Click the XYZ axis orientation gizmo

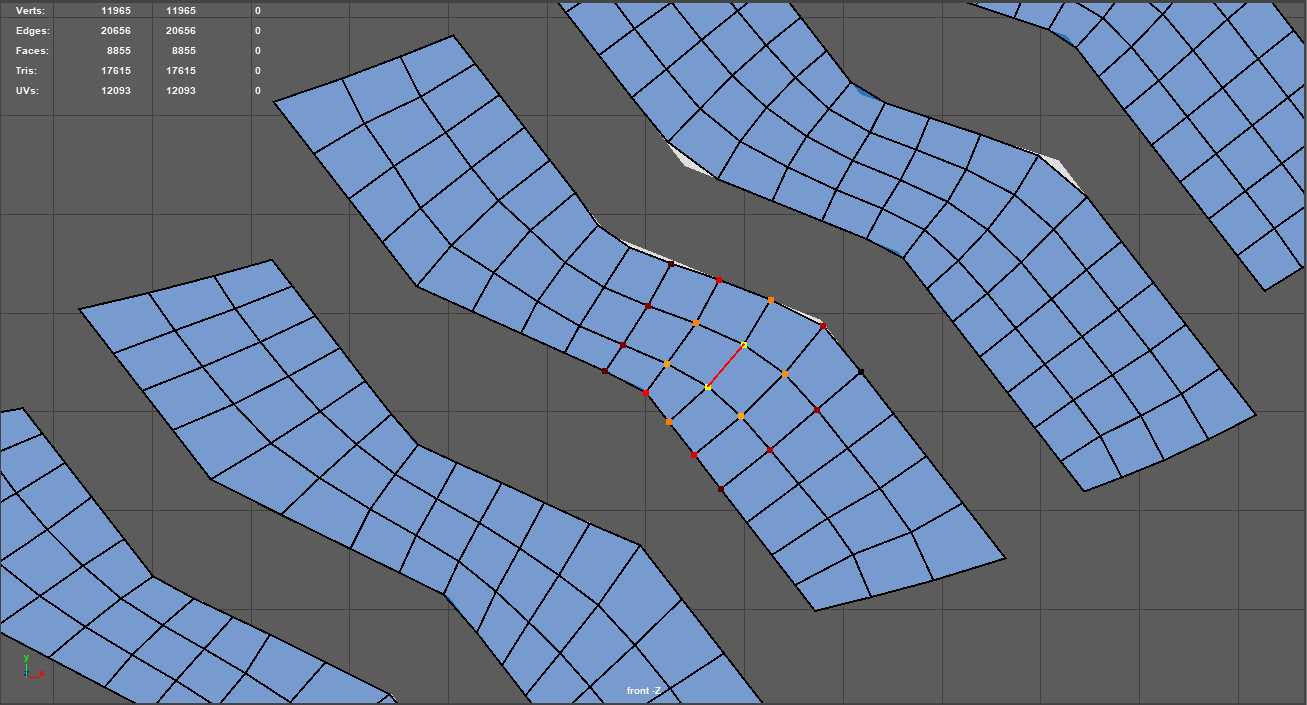point(31,668)
